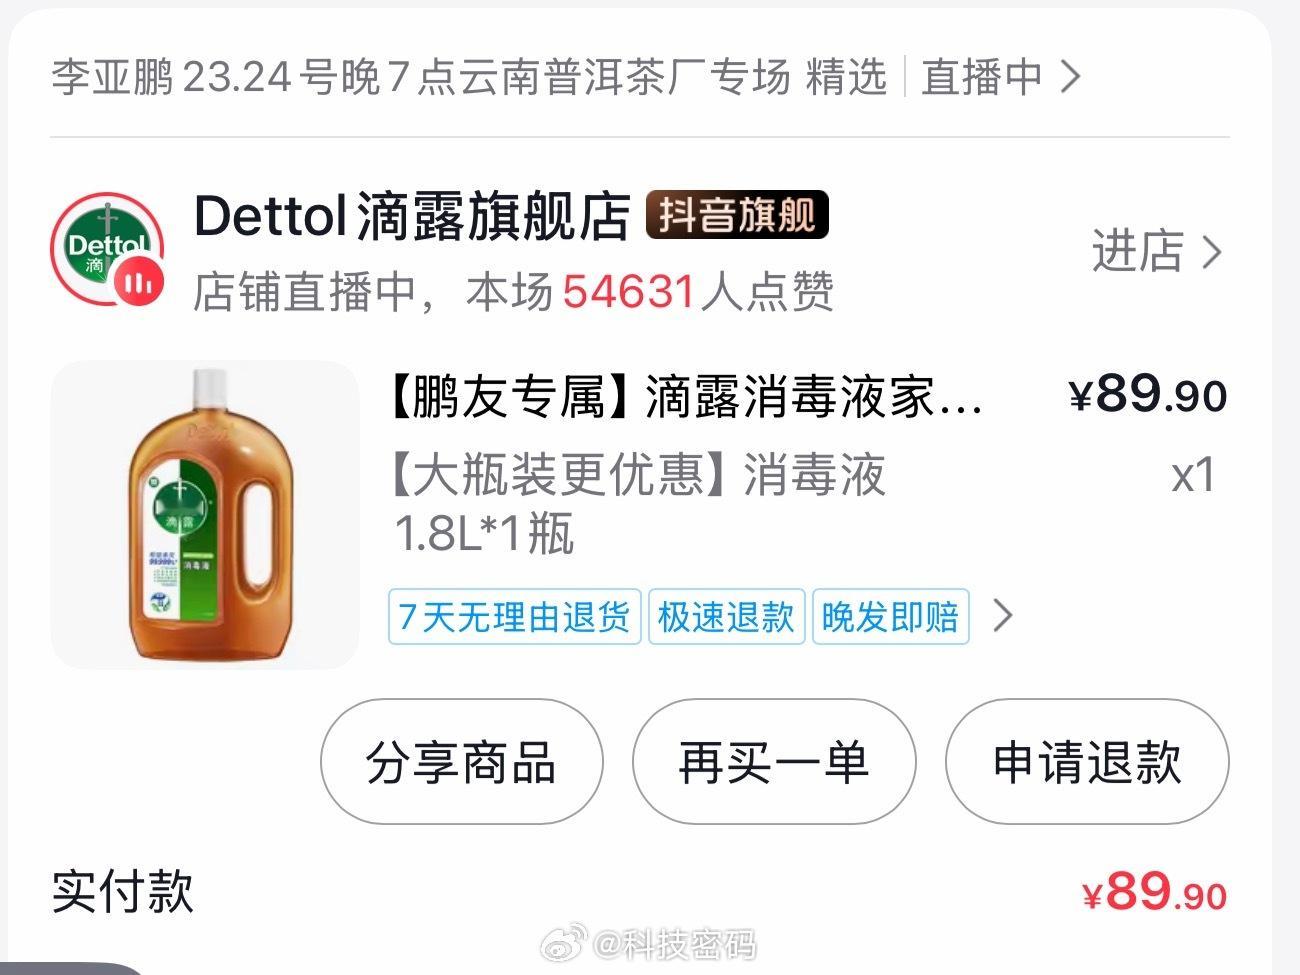Tap the red live-streaming badge on avatar
1300x975 pixels.
tap(139, 281)
